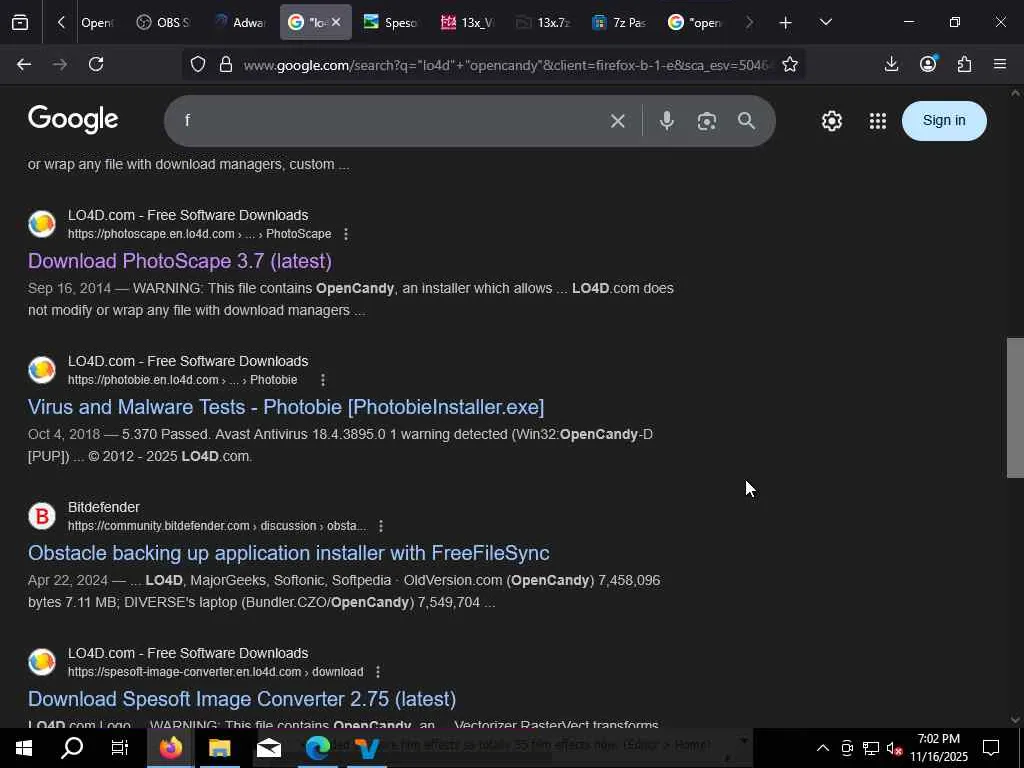Search by image with Google Lens icon

tap(707, 121)
